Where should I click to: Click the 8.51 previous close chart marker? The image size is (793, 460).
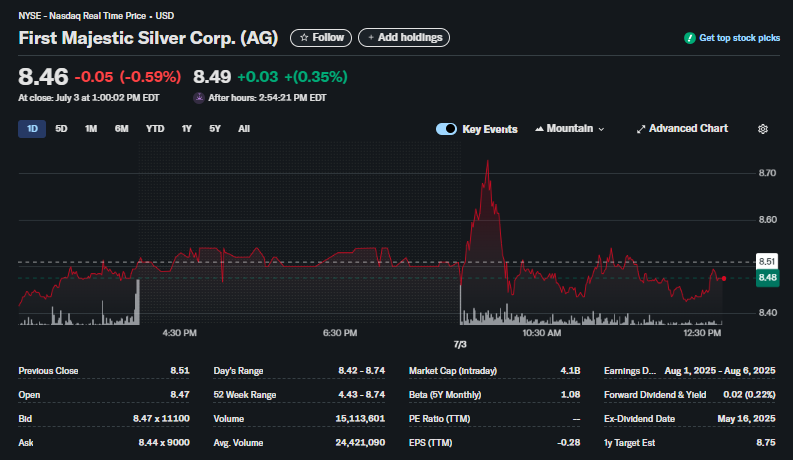click(767, 261)
